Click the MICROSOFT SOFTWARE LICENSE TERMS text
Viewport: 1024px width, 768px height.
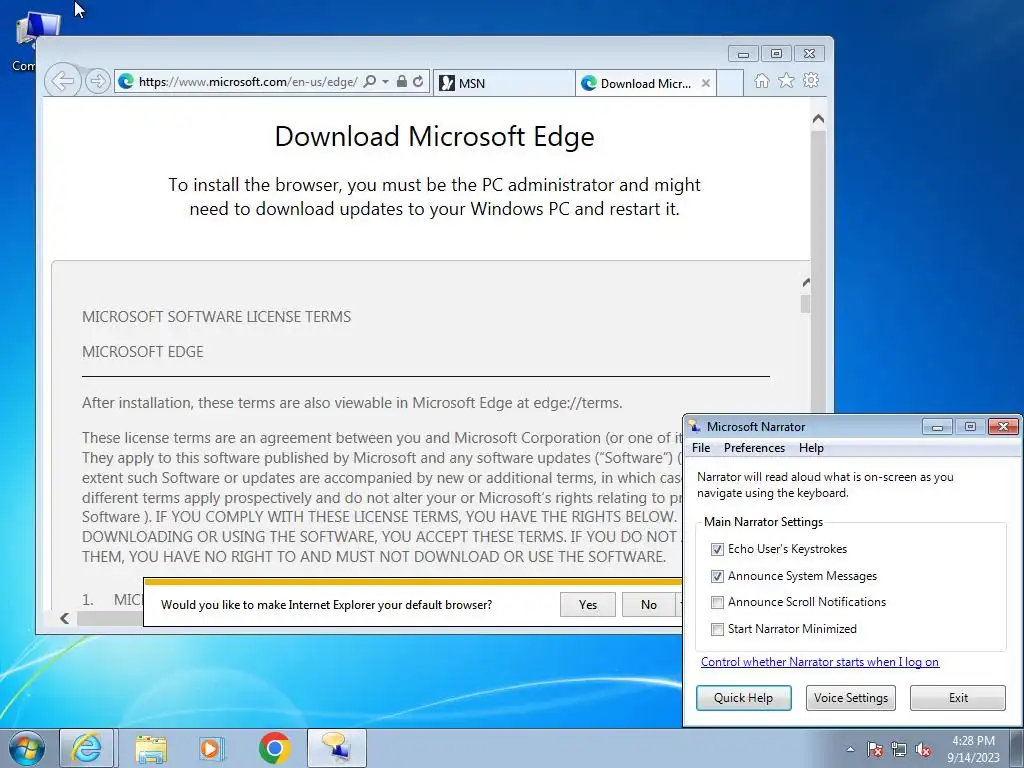click(216, 317)
